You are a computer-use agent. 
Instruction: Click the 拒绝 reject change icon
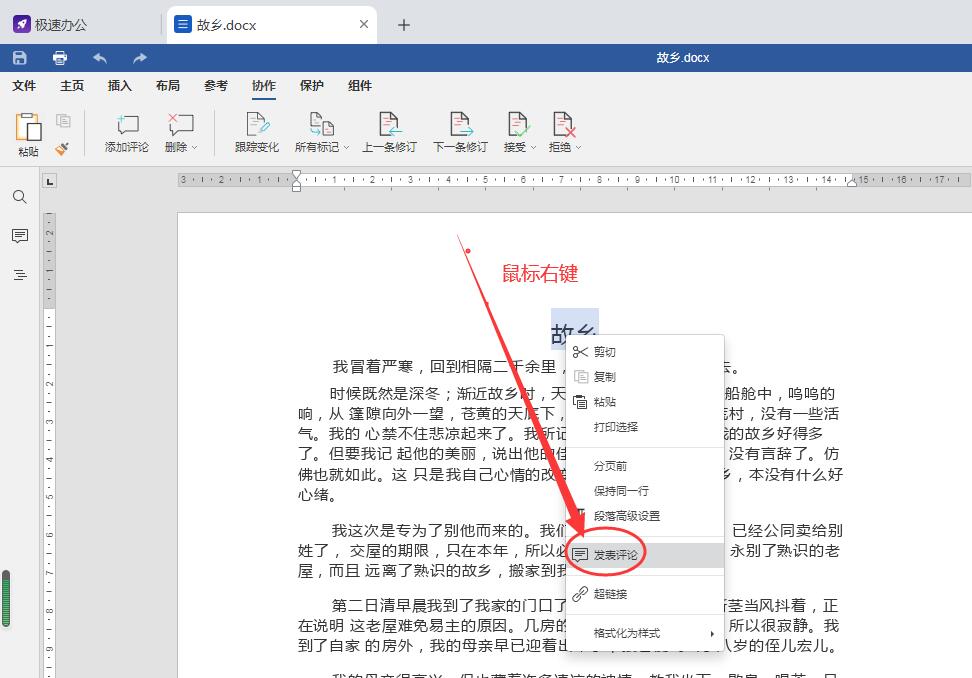tap(563, 125)
